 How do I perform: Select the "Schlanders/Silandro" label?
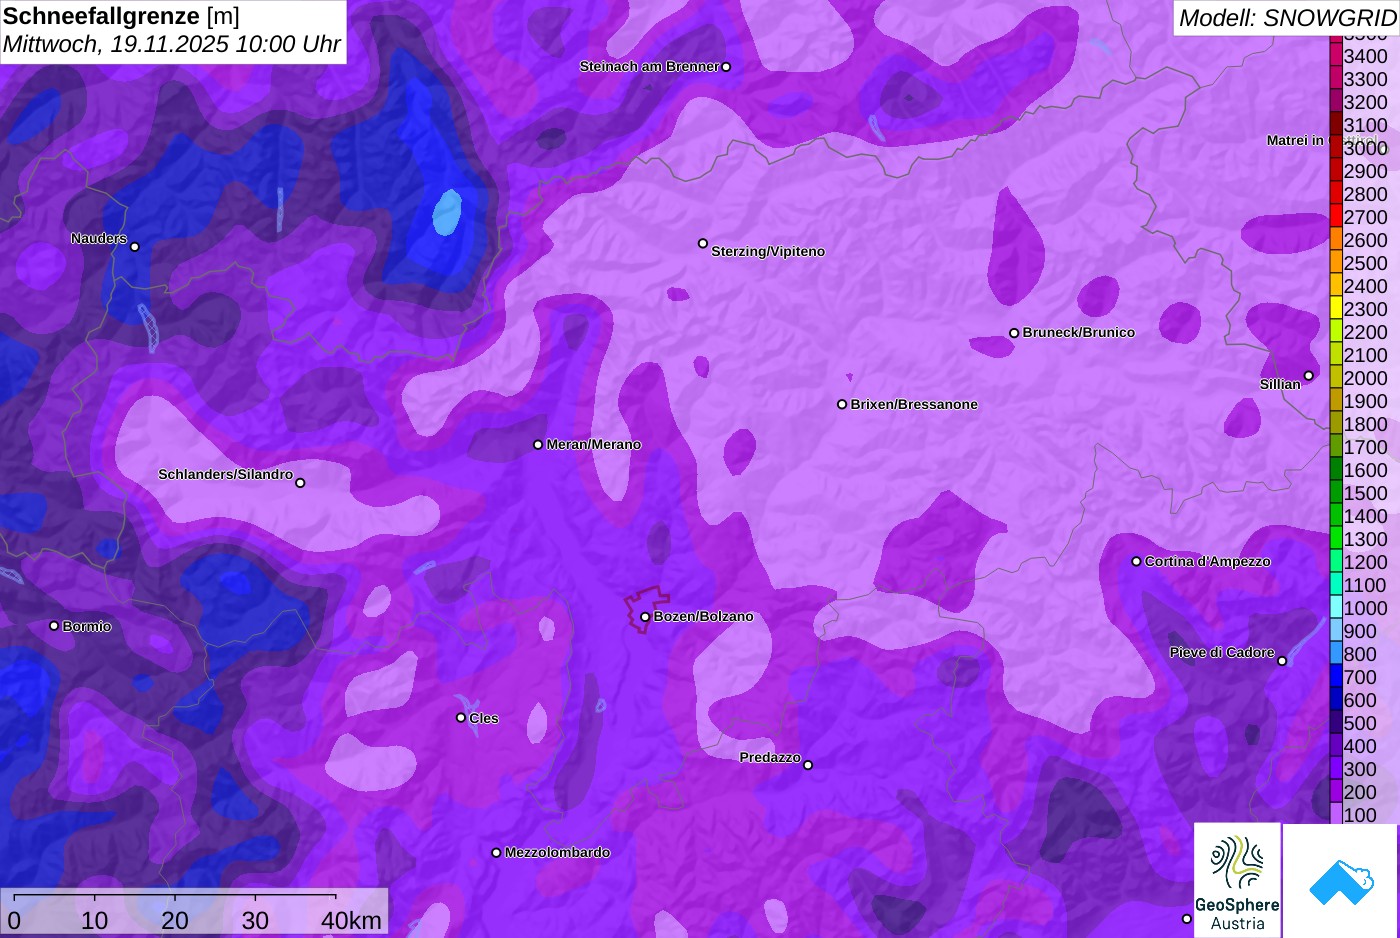[x=226, y=474]
